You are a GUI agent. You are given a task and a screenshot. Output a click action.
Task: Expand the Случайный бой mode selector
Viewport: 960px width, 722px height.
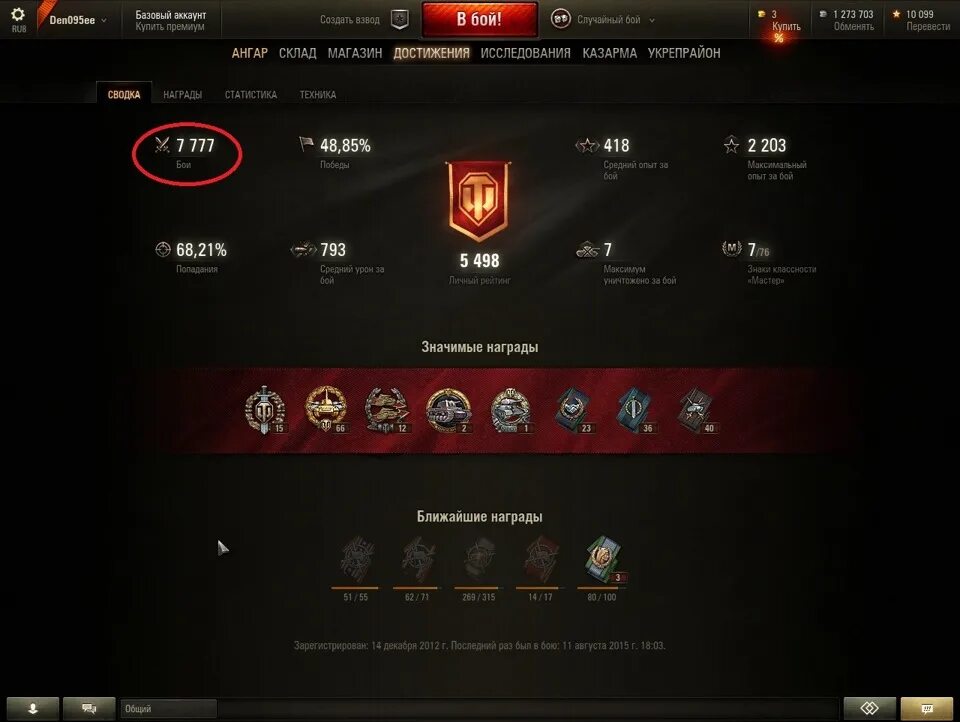click(603, 20)
